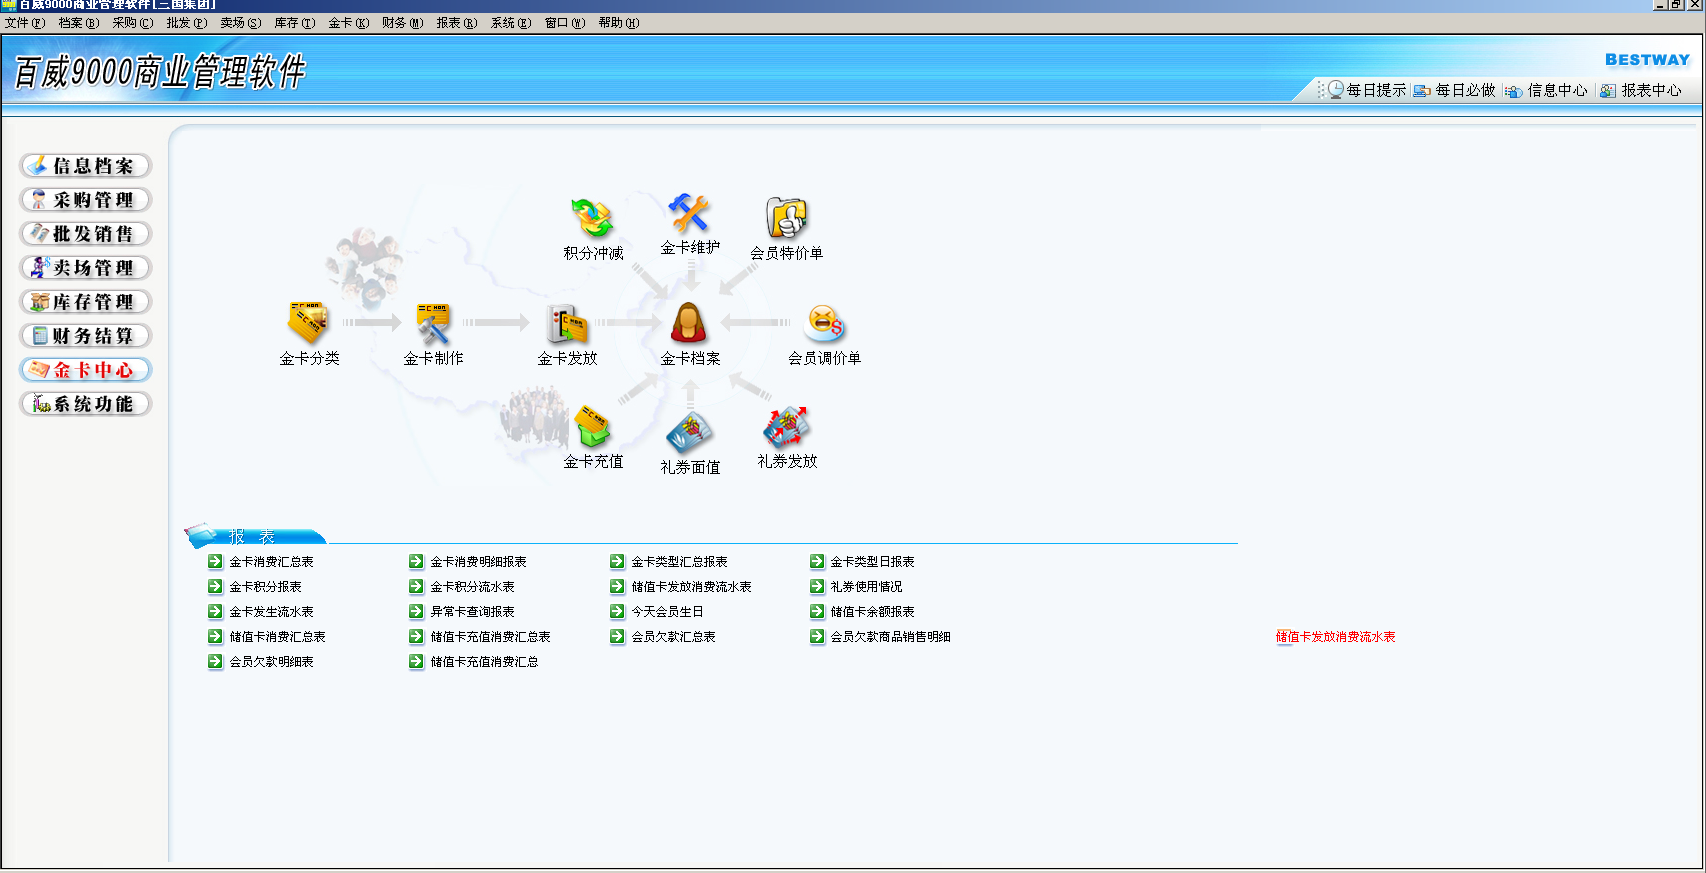Image resolution: width=1706 pixels, height=873 pixels.
Task: Click green arrow beside 金卡消费汇总表
Action: pyautogui.click(x=215, y=561)
